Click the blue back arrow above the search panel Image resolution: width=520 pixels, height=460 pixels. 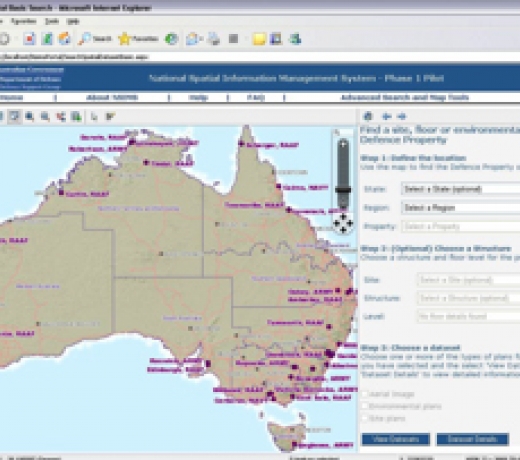[386, 116]
